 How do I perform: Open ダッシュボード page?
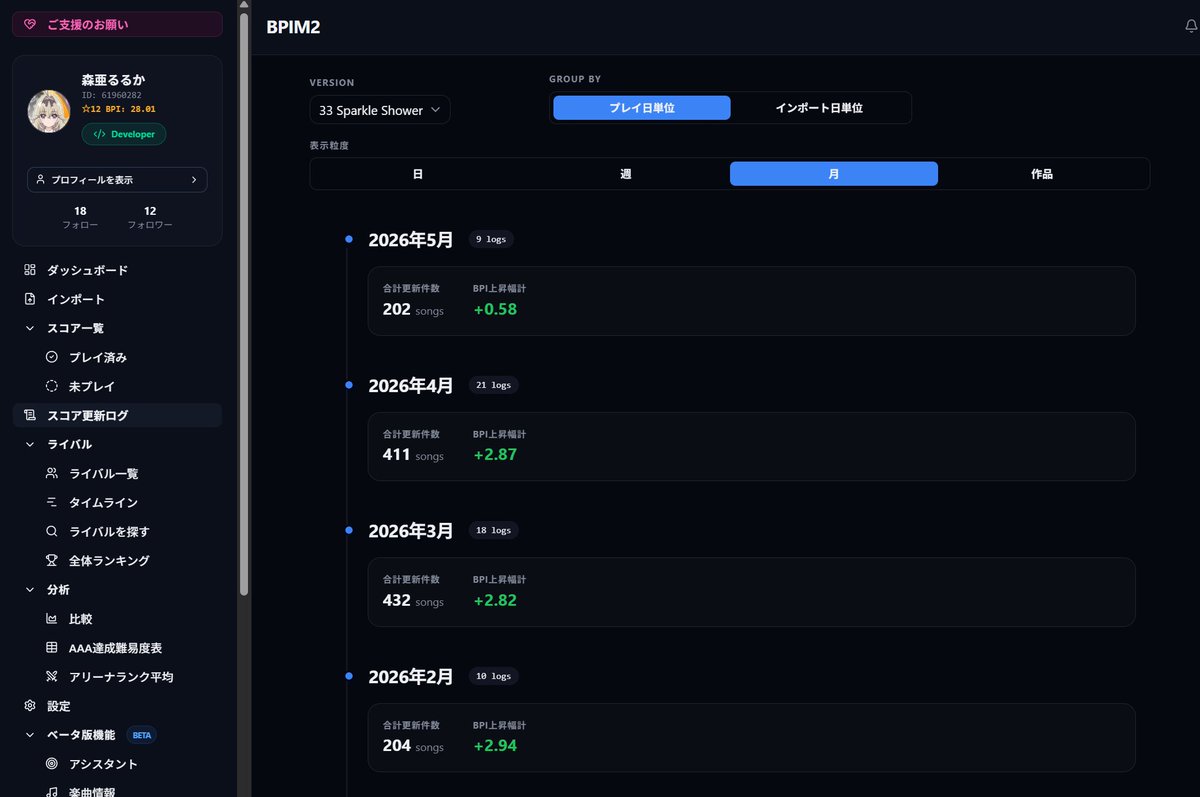click(117, 270)
